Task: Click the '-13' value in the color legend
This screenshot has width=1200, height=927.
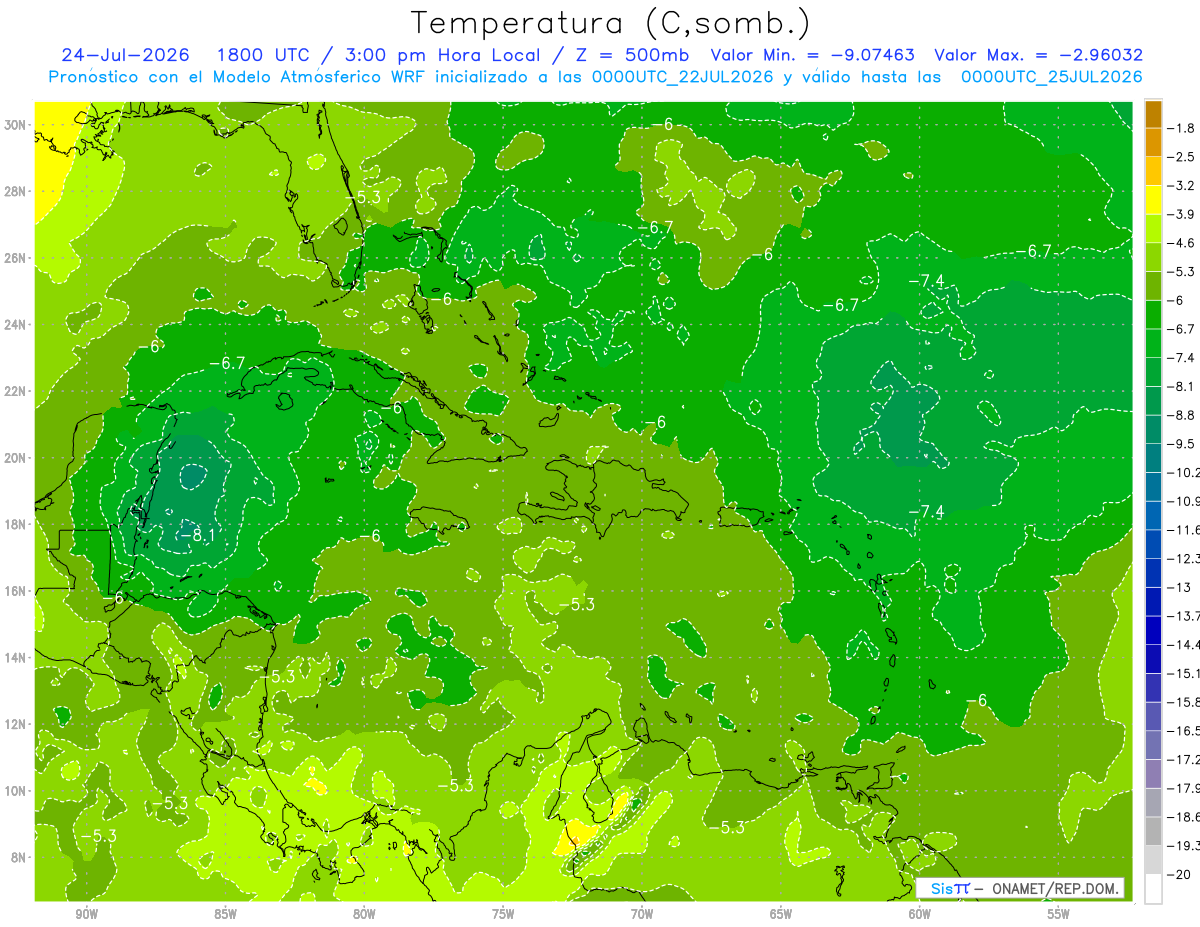Action: click(x=1179, y=587)
